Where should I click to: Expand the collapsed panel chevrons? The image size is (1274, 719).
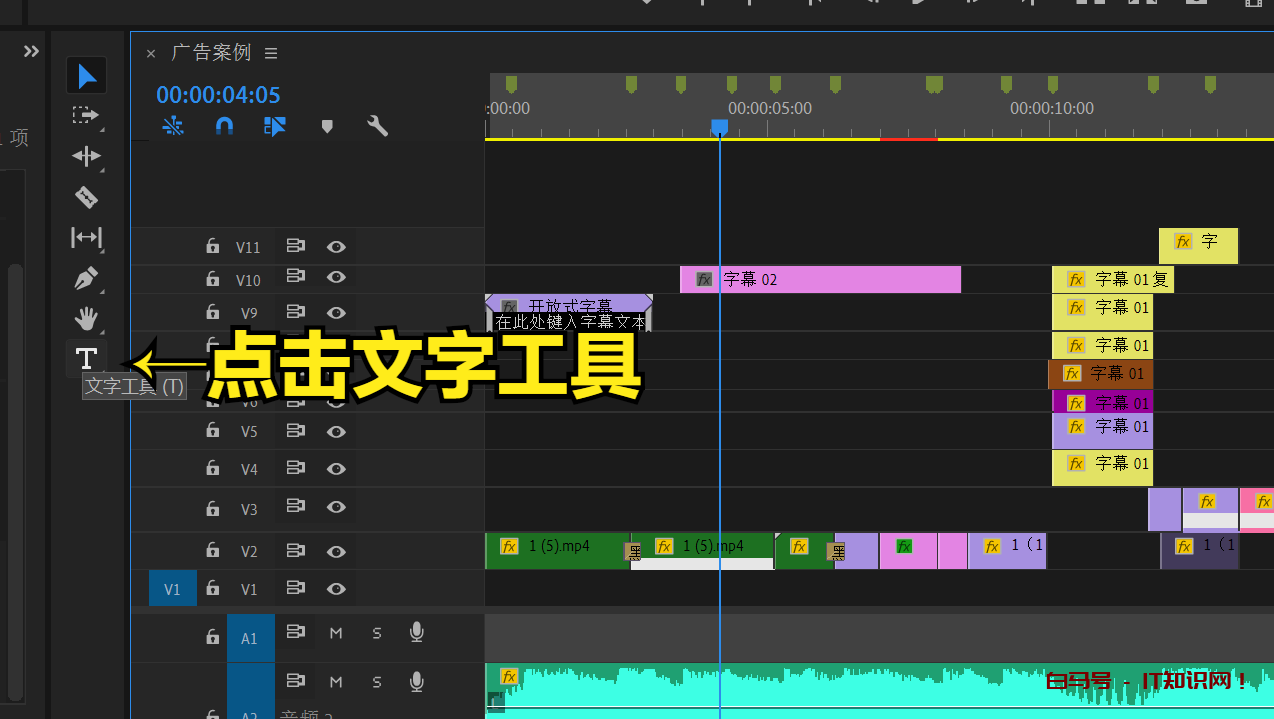(x=31, y=51)
